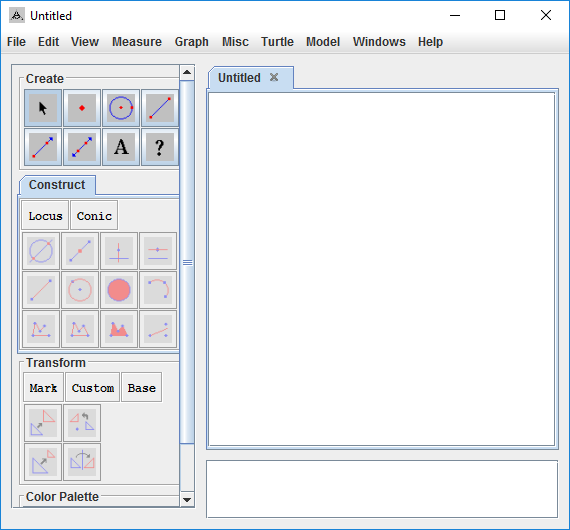Select the ray creation tool
The image size is (570, 530).
43,147
